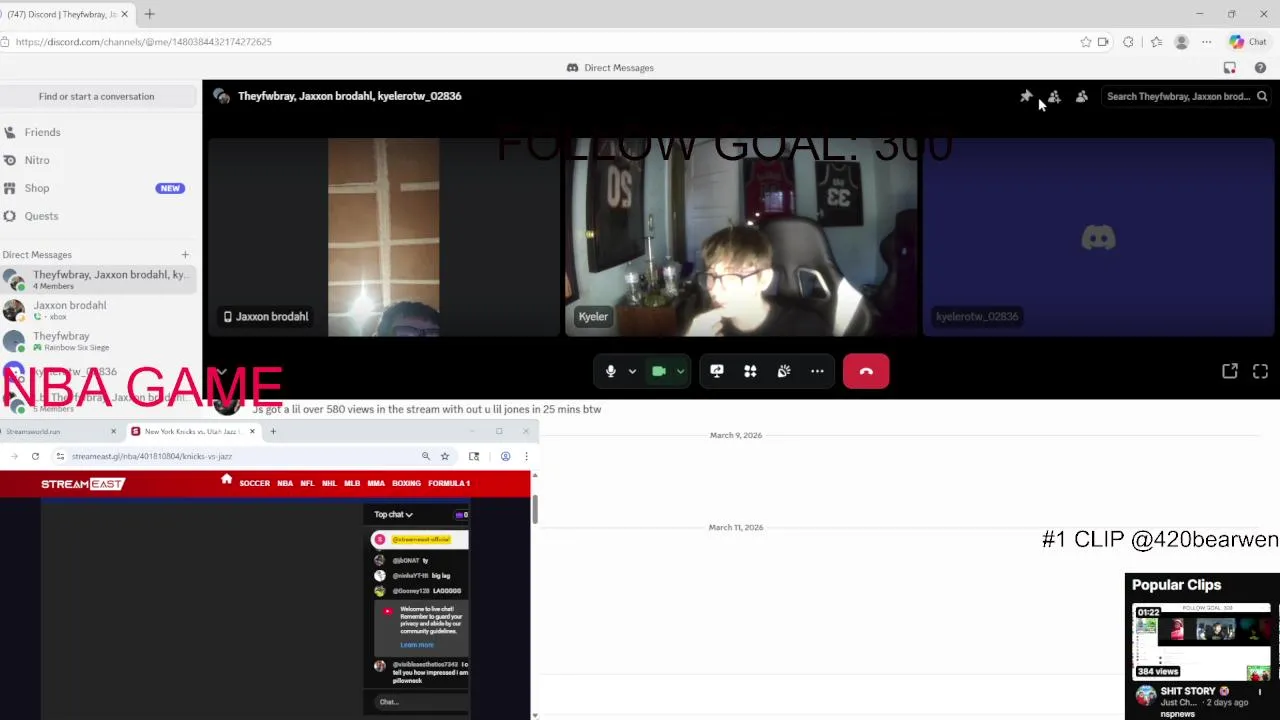Click Jaxxon brodahl video tile
This screenshot has height=720, width=1280.
[x=383, y=237]
